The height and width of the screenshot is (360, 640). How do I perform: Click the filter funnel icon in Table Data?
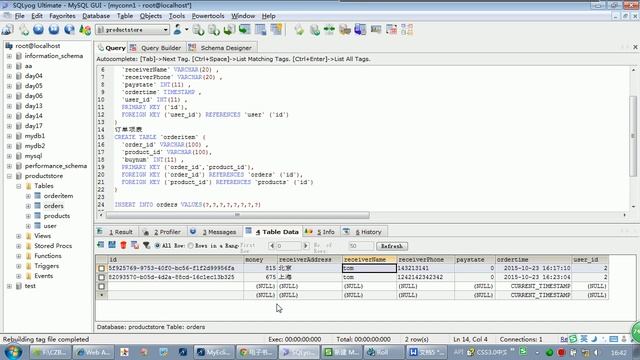tap(146, 245)
